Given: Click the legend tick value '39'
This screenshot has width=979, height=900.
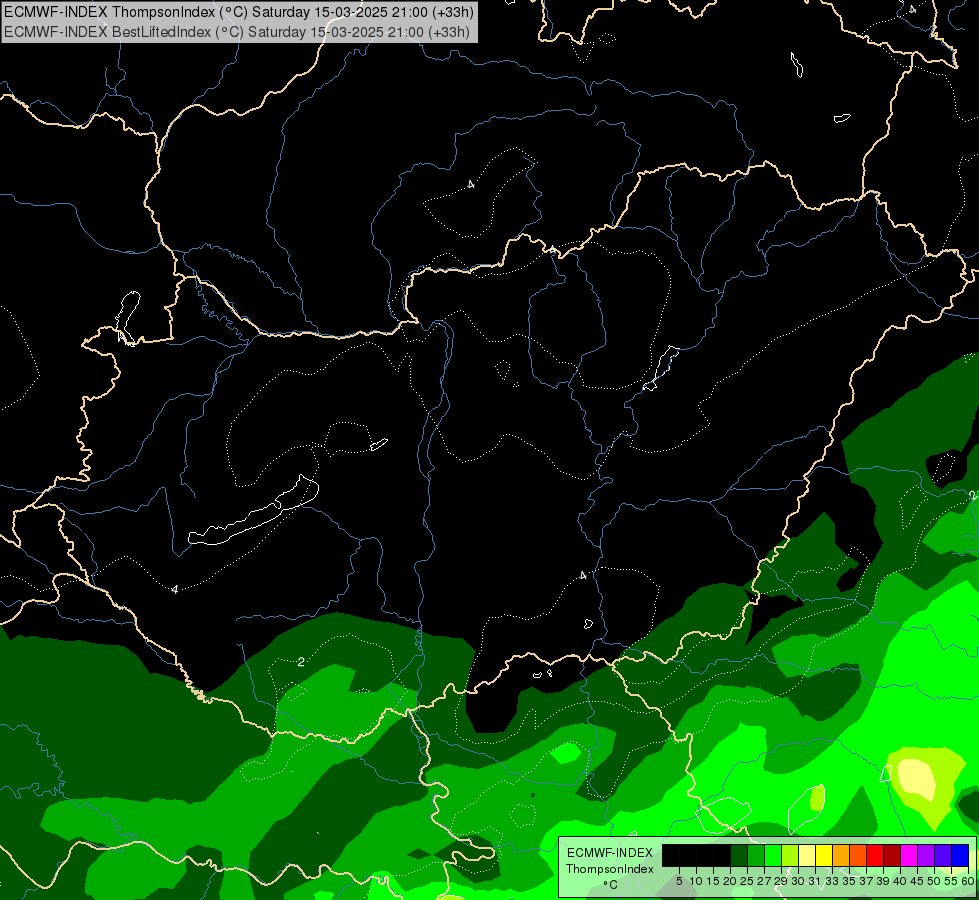Looking at the screenshot, I should [883, 881].
